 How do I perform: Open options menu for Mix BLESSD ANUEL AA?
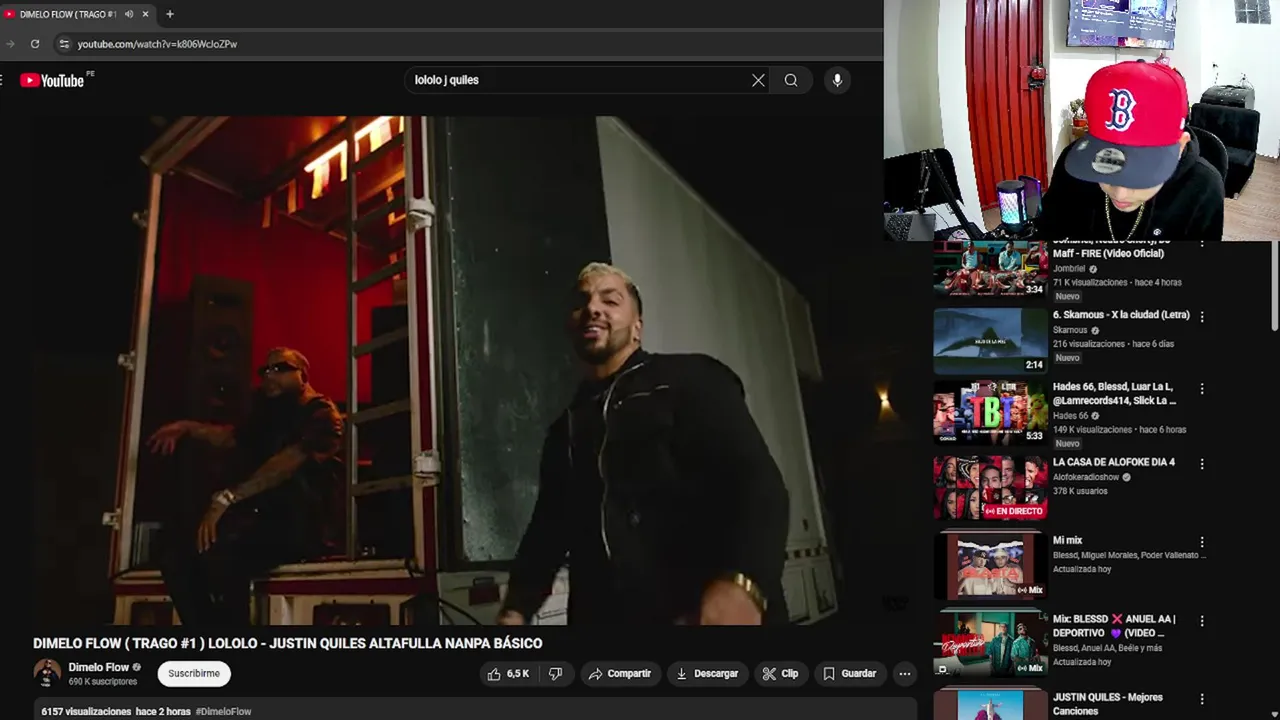(x=1202, y=621)
